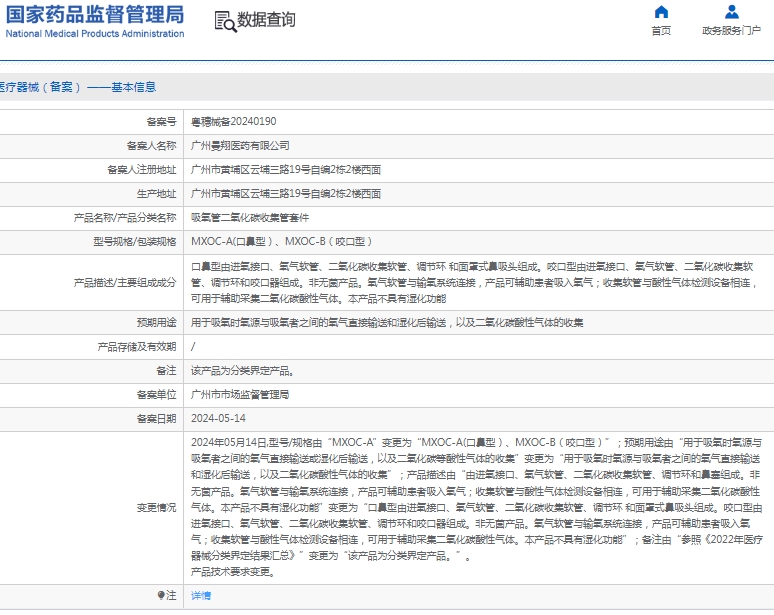The image size is (774, 615).
Task: Click the slash value for 产品存储及有效期
Action: 193,346
